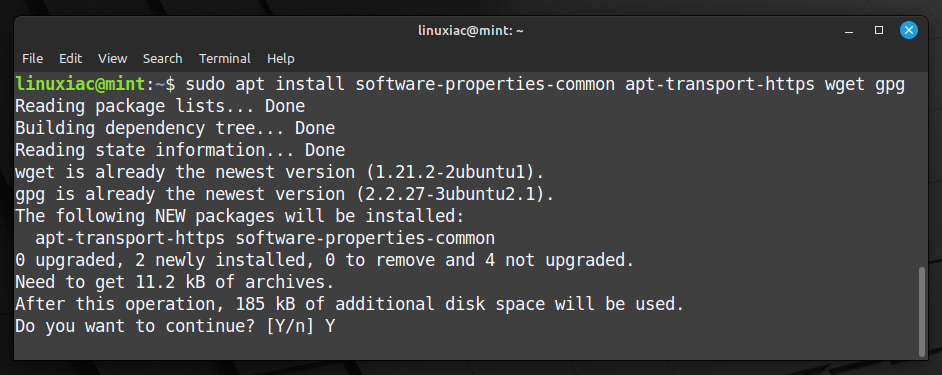
Task: Close the terminal with the blue X icon
Action: click(908, 30)
